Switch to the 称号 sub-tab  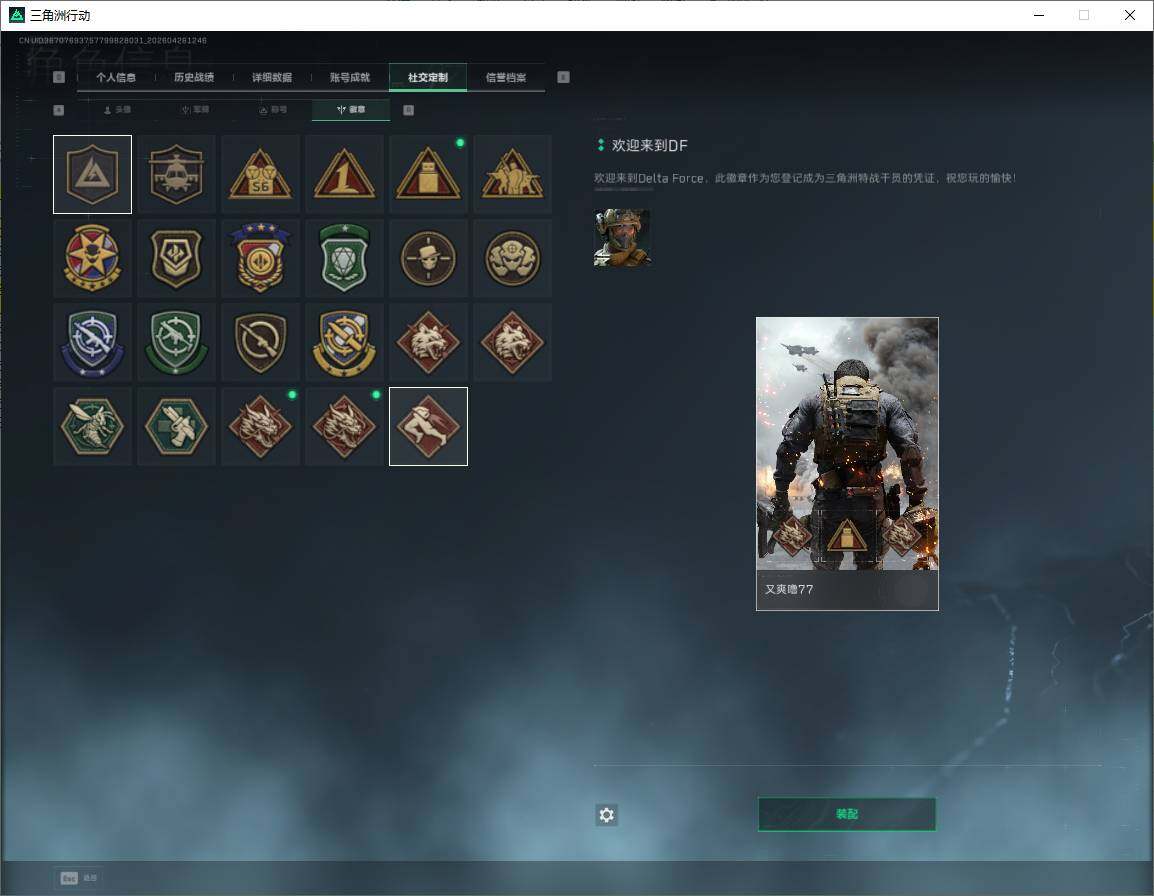[x=273, y=110]
